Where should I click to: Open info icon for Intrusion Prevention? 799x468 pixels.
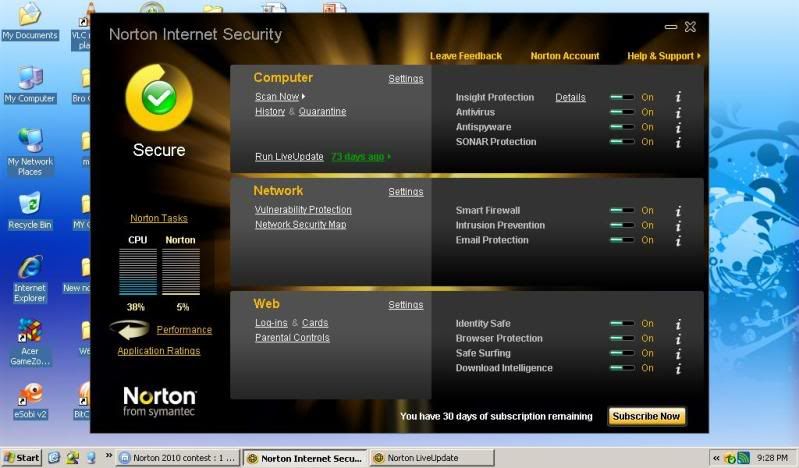678,225
